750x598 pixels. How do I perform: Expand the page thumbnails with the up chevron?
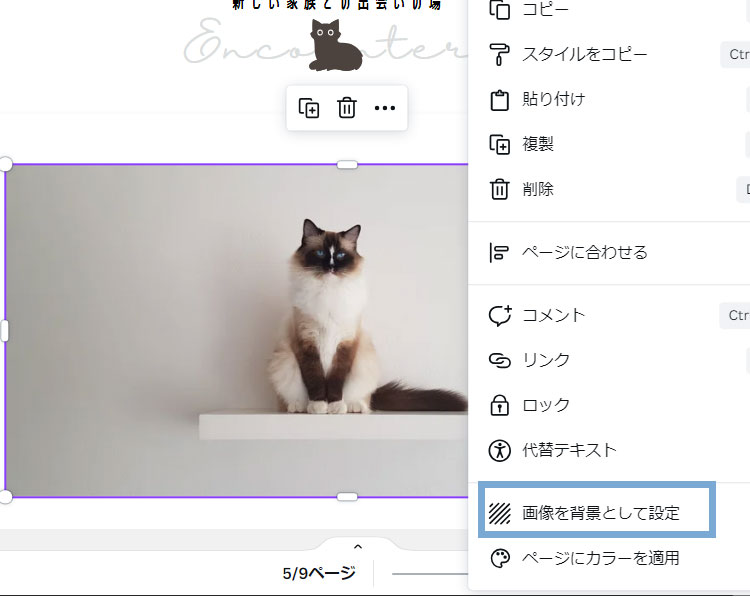pos(358,546)
